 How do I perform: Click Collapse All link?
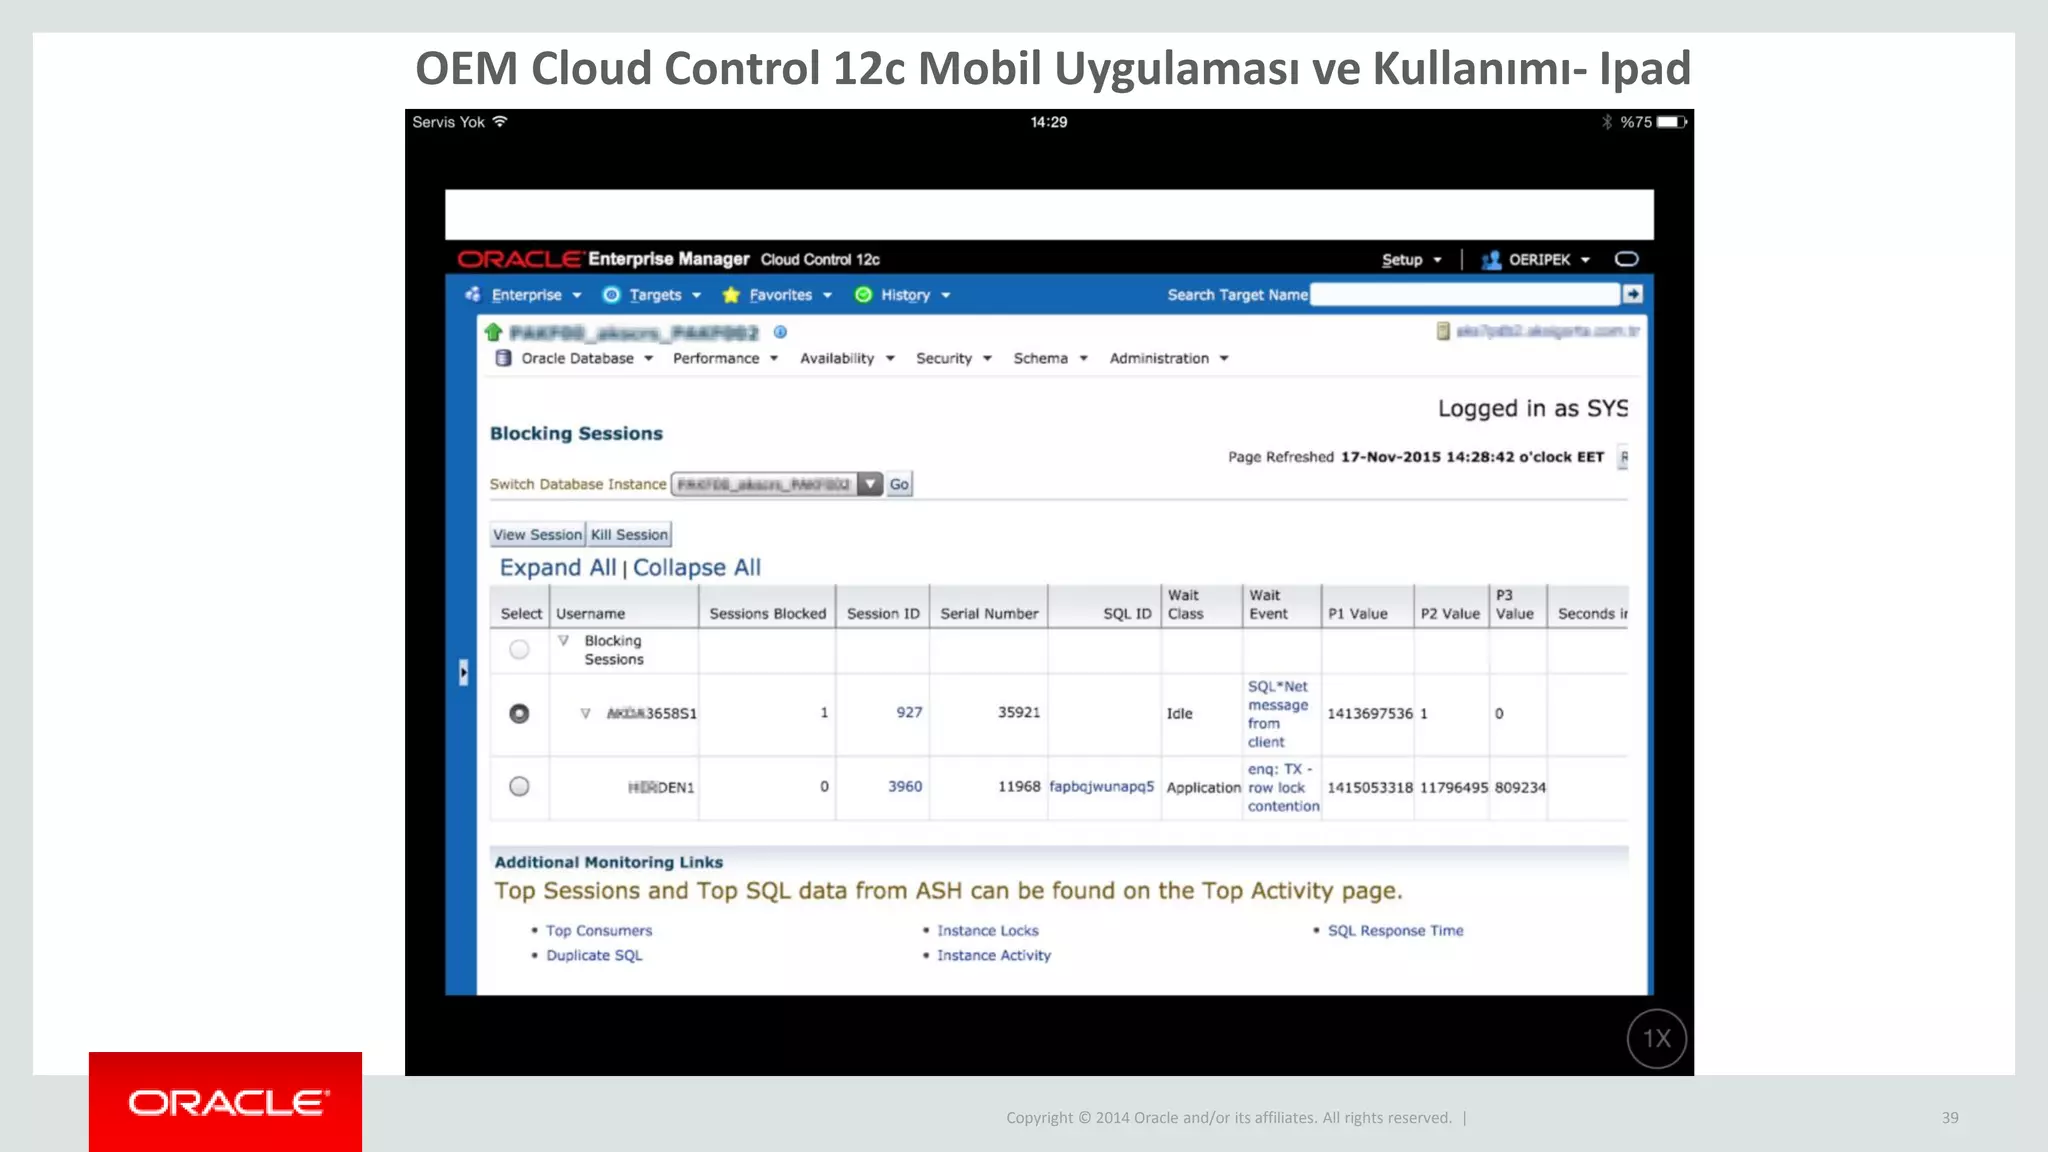(697, 568)
